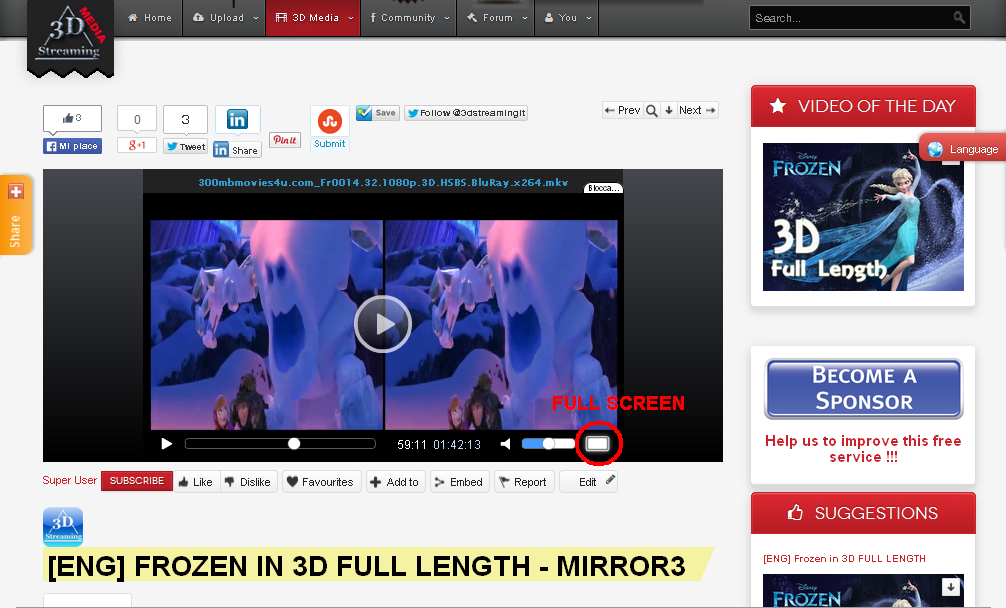Expand the Community dropdown arrow
Screen dimensions: 1006x608
click(447, 18)
